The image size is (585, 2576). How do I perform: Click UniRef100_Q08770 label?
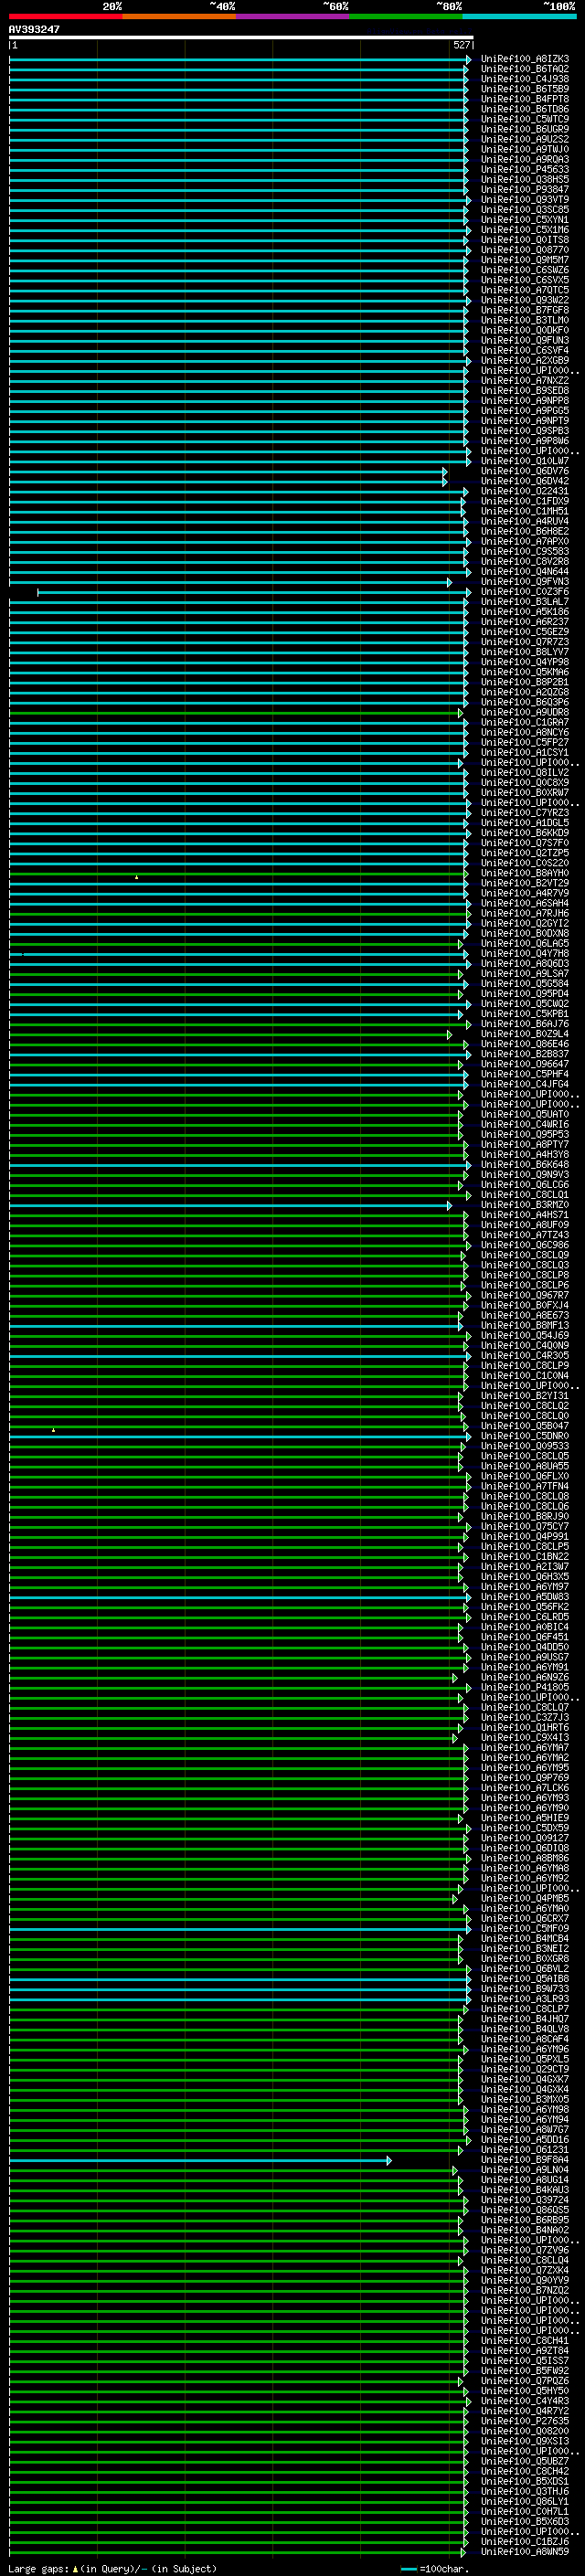point(525,250)
